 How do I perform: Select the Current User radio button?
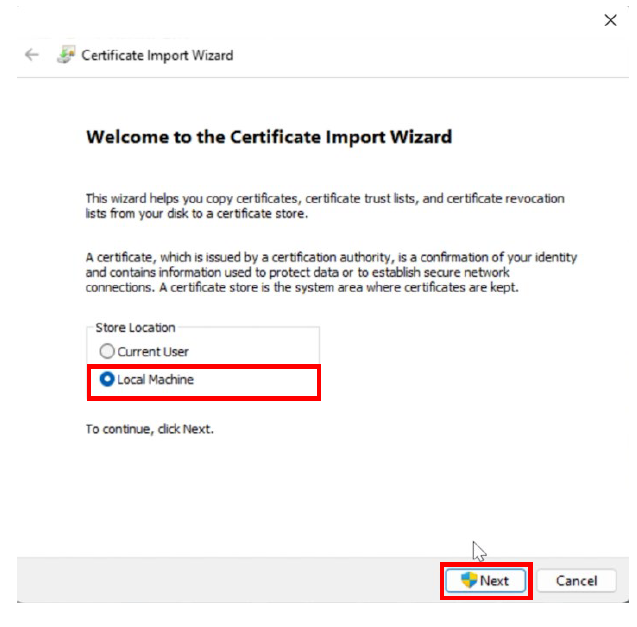(x=107, y=352)
